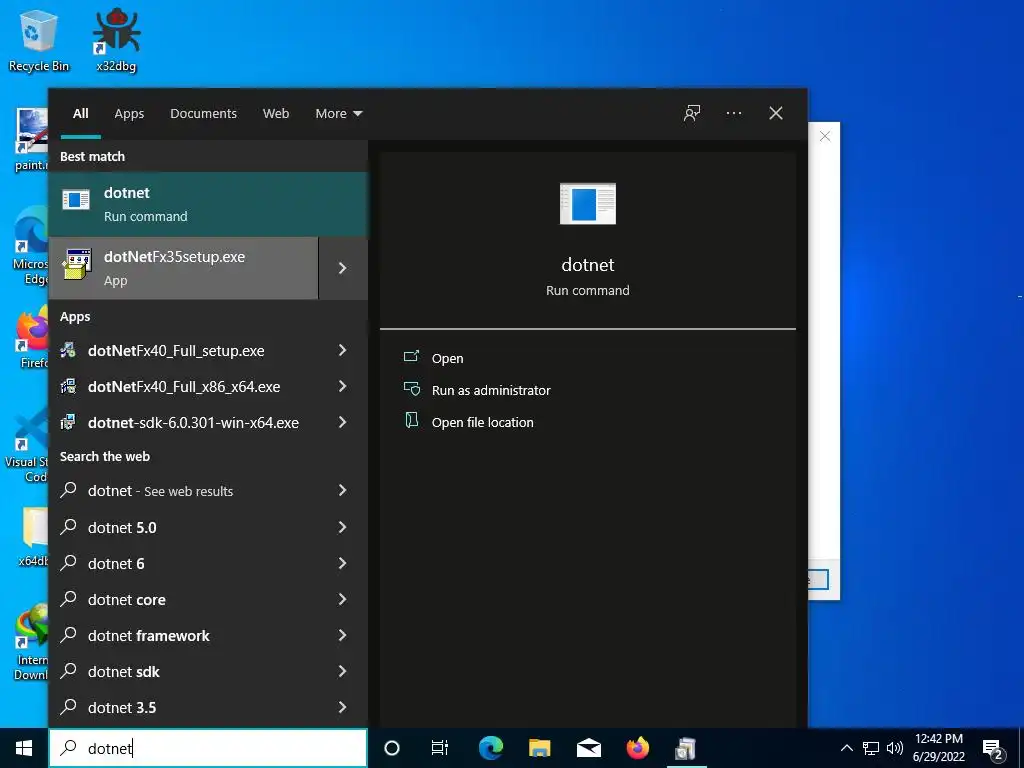Expand the 'dotnet 5.0' web suggestion arrow
This screenshot has height=768, width=1024.
tap(343, 527)
